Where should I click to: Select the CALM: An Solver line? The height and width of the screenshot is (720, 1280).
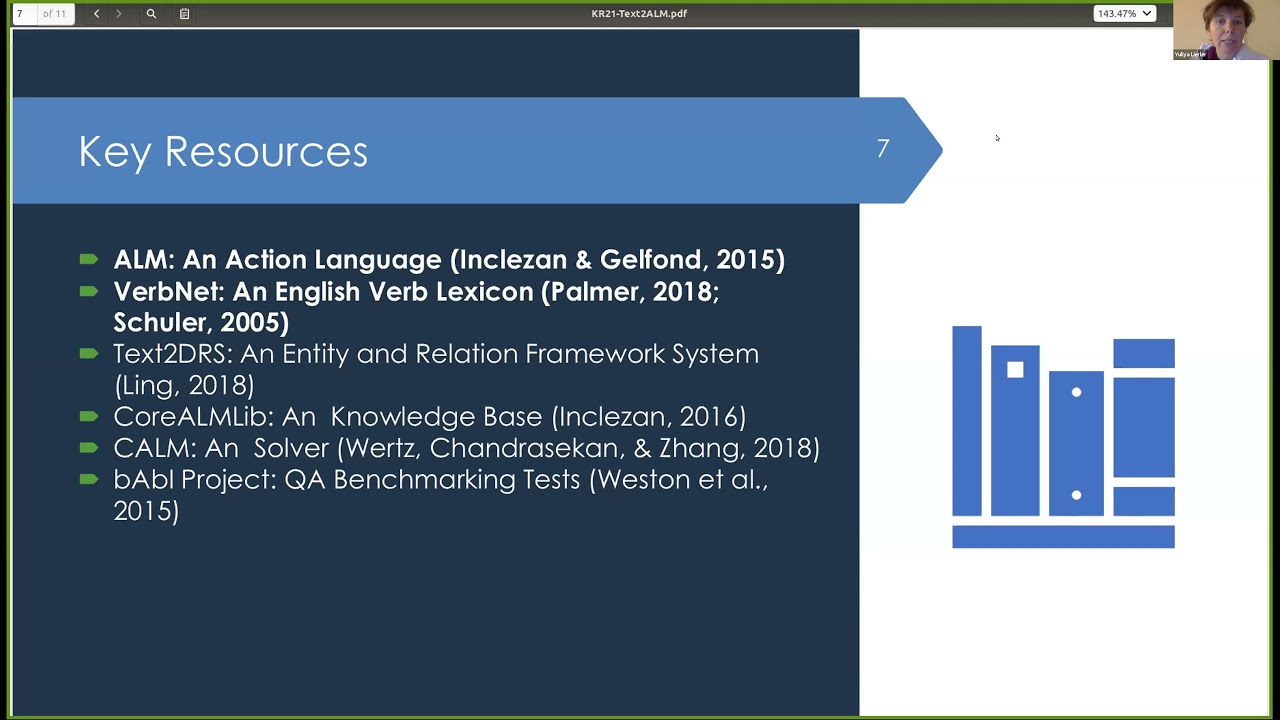point(466,448)
